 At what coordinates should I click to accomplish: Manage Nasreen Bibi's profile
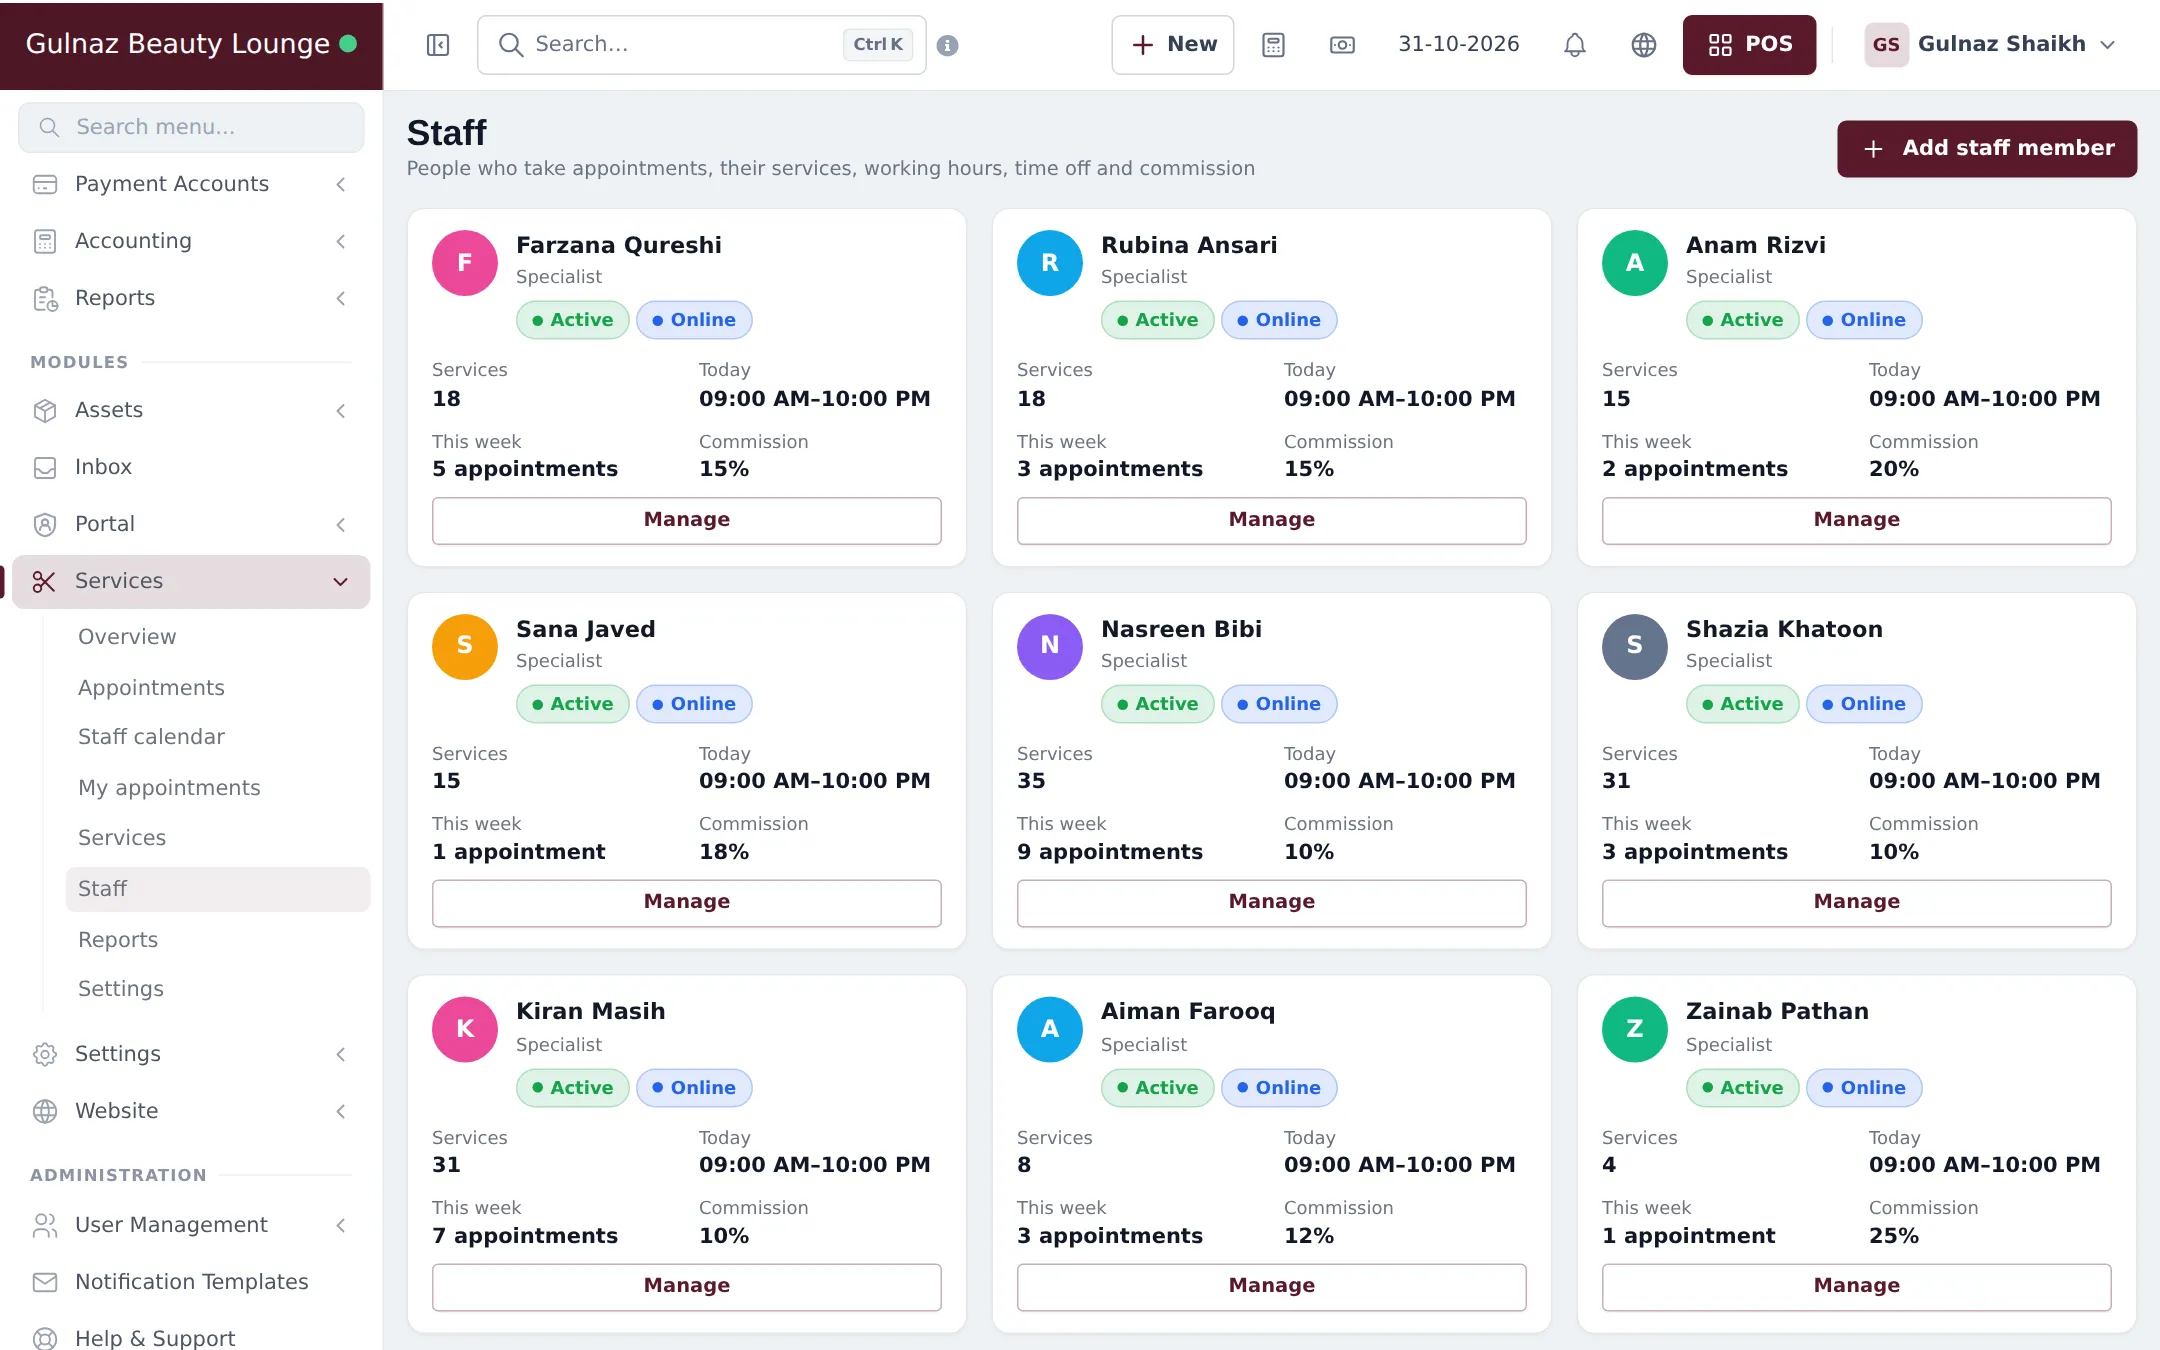tap(1271, 902)
